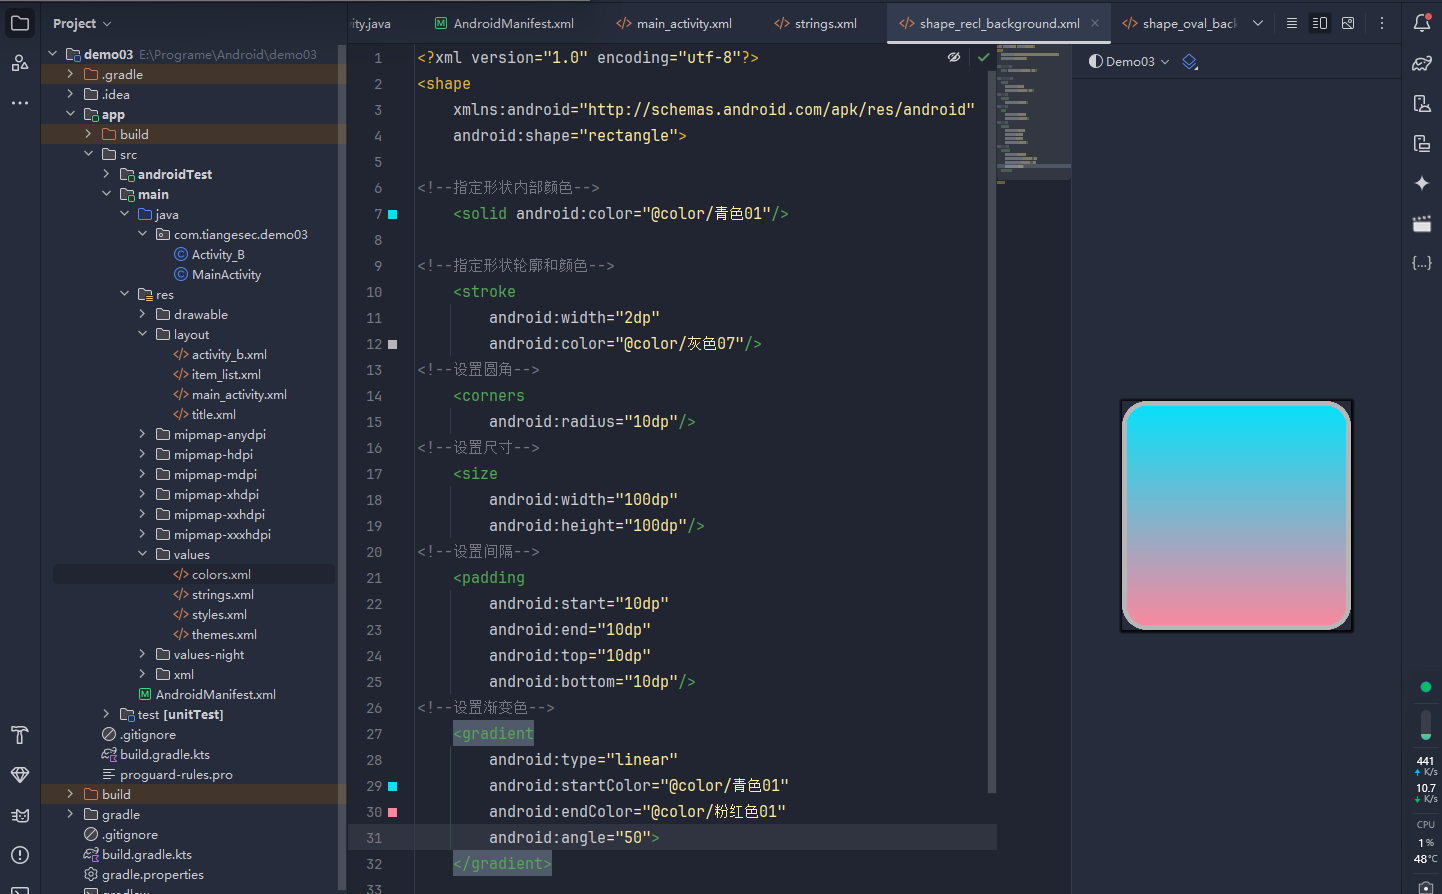Expand the .idea folder
The image size is (1442, 894).
click(x=70, y=94)
